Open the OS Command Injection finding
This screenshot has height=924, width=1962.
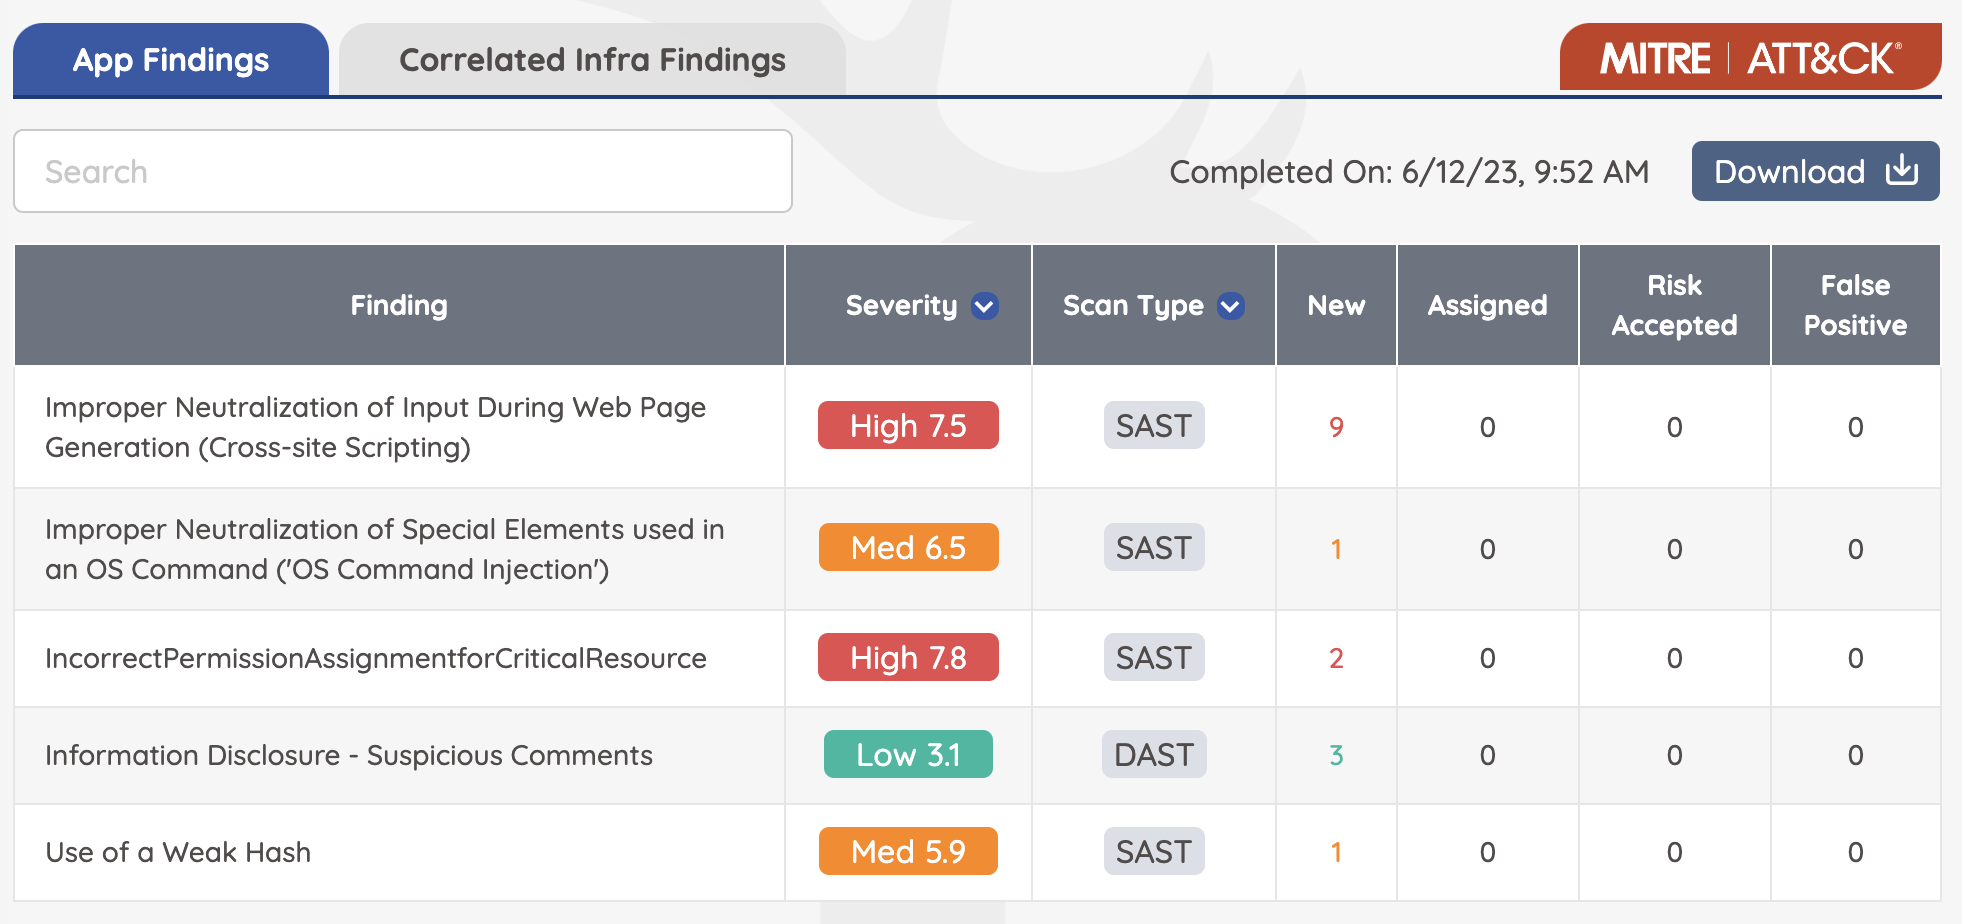coord(385,549)
